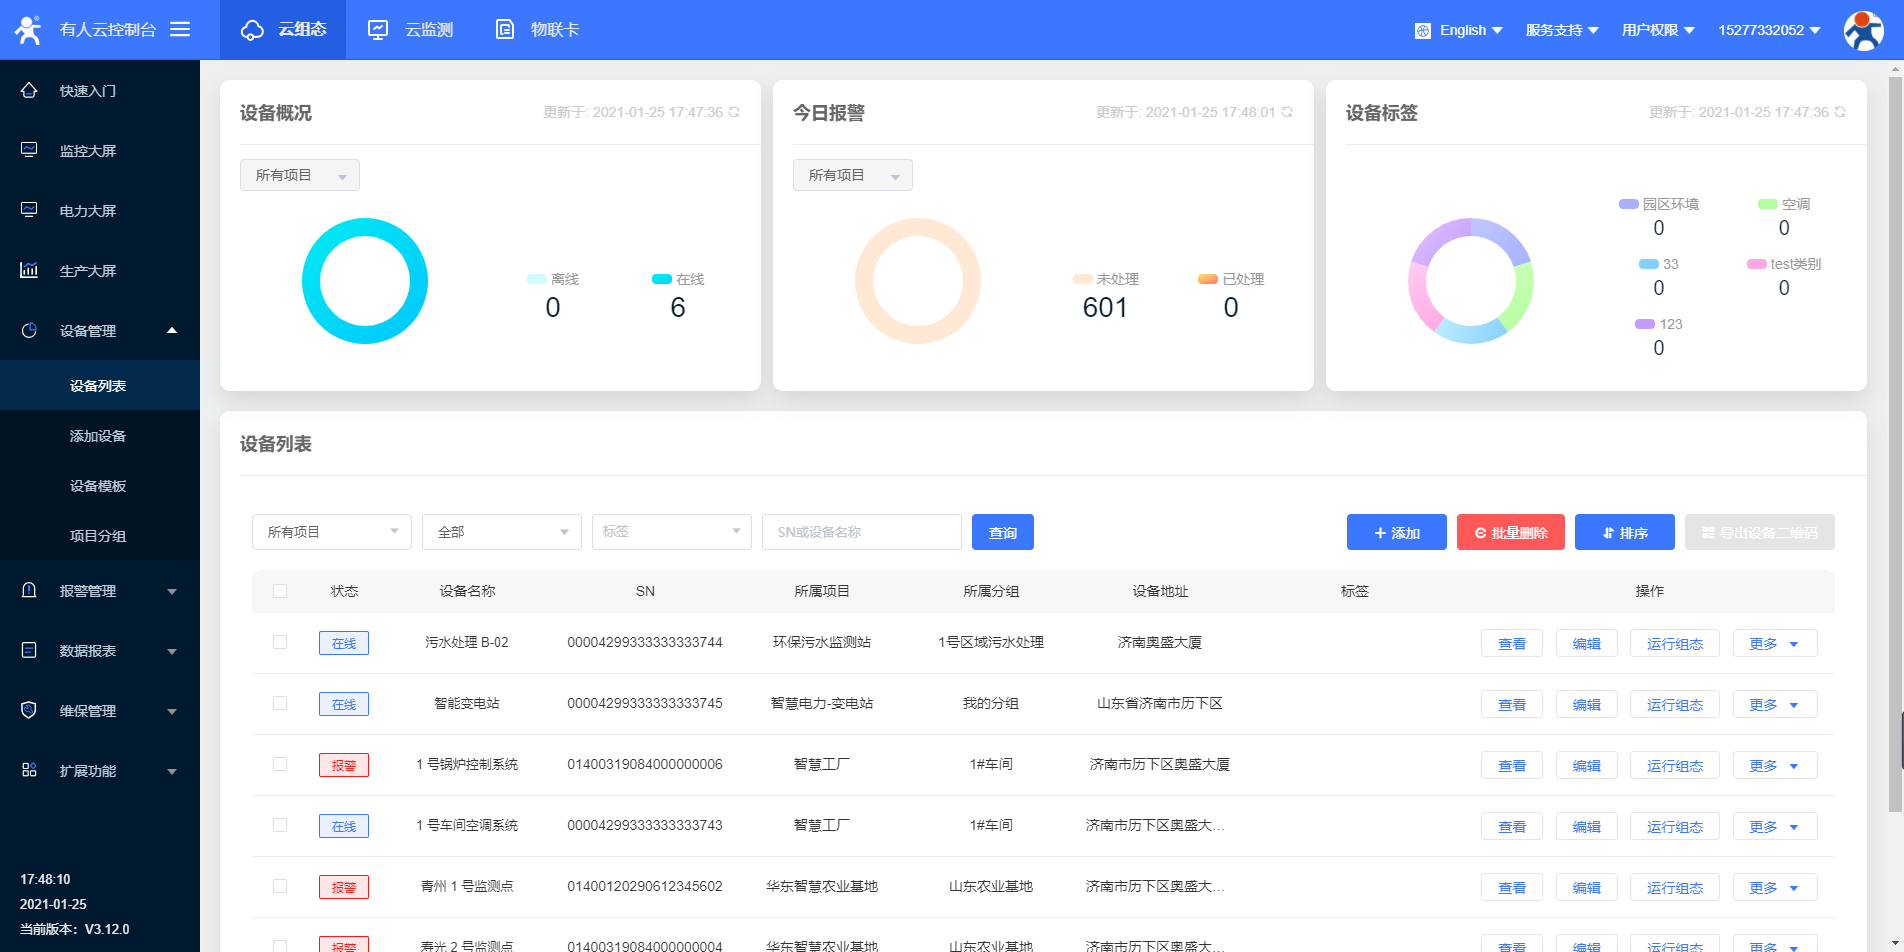Click the shield icon for 维保管理
The image size is (1904, 952).
coord(29,710)
